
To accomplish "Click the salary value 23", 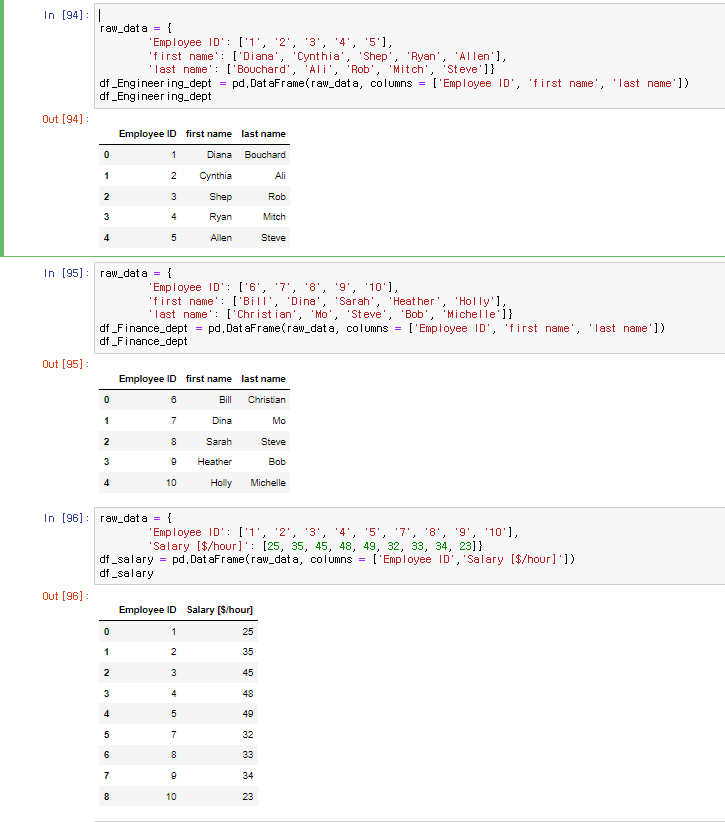I will click(x=248, y=796).
